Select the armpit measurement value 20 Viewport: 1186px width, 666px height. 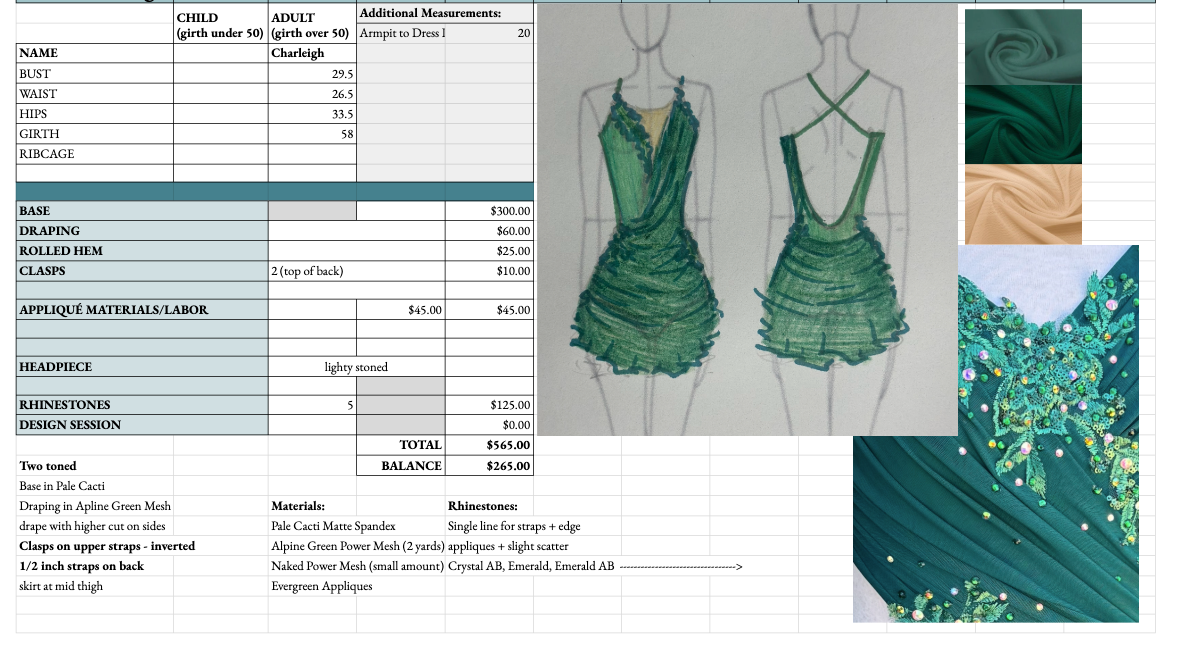click(489, 33)
